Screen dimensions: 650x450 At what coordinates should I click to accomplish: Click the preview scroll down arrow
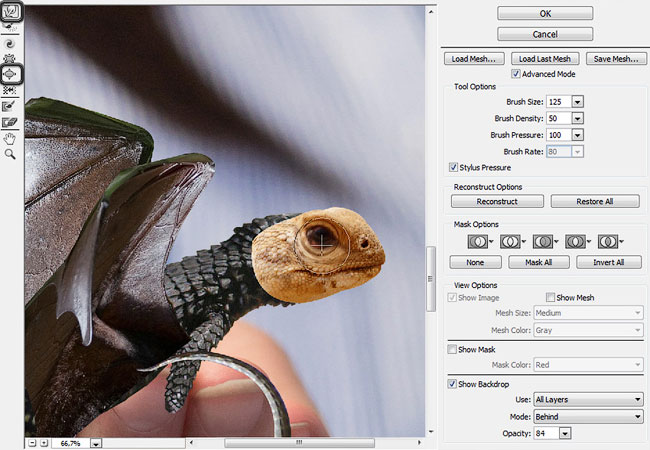[431, 432]
